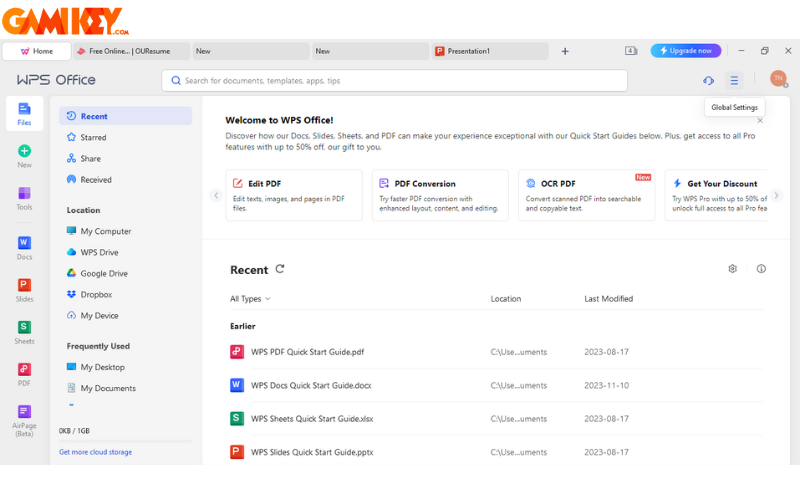Click the window counter icon in the tab bar
This screenshot has width=800, height=500.
point(631,51)
